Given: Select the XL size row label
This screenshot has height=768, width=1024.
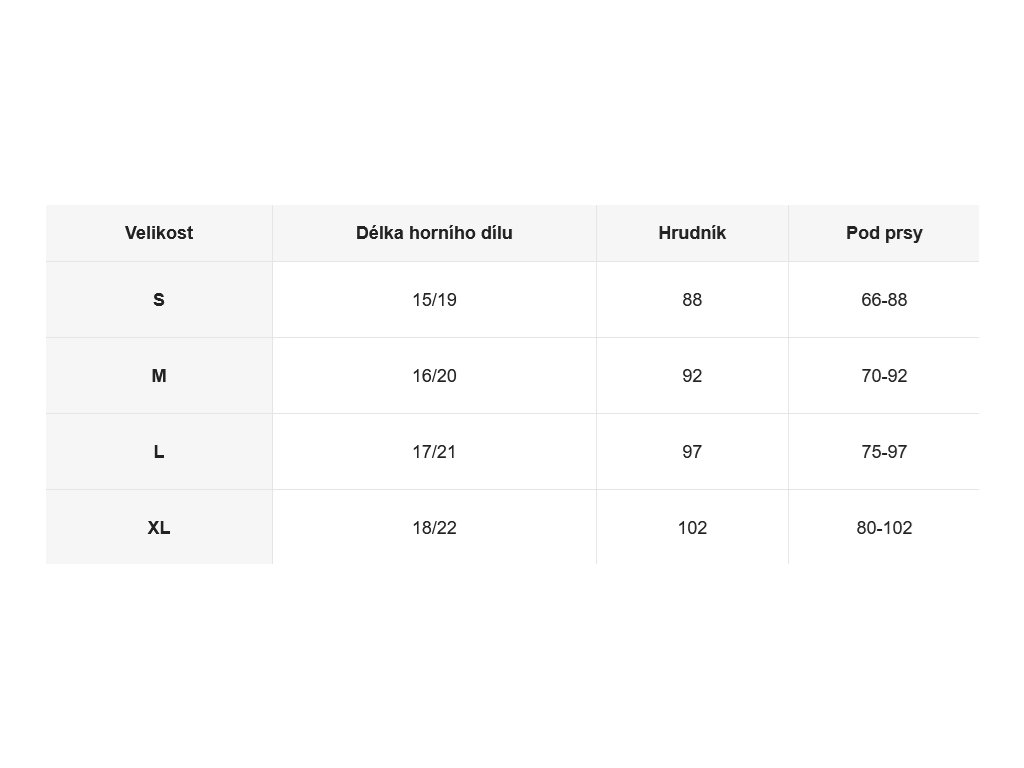Looking at the screenshot, I should click(x=159, y=527).
